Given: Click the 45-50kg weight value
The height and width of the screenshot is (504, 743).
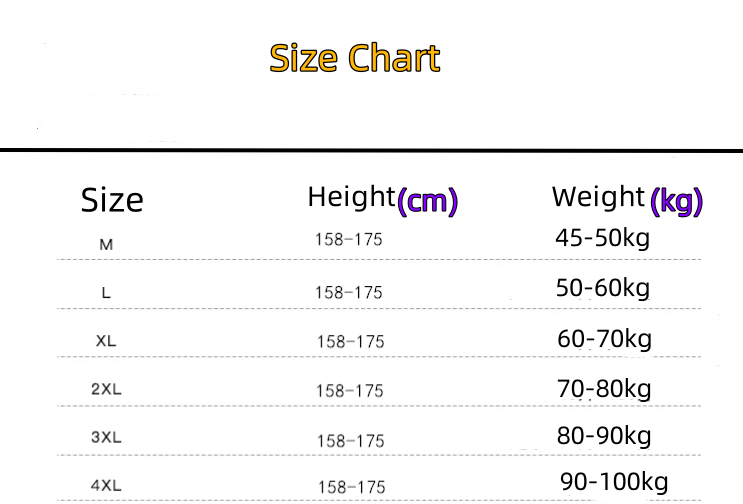Looking at the screenshot, I should click(x=602, y=239).
